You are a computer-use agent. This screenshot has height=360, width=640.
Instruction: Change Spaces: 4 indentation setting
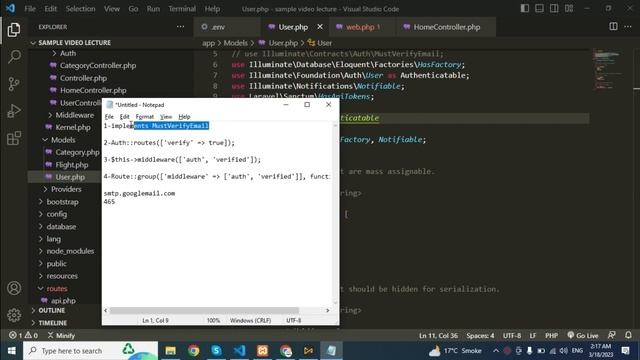click(x=480, y=336)
